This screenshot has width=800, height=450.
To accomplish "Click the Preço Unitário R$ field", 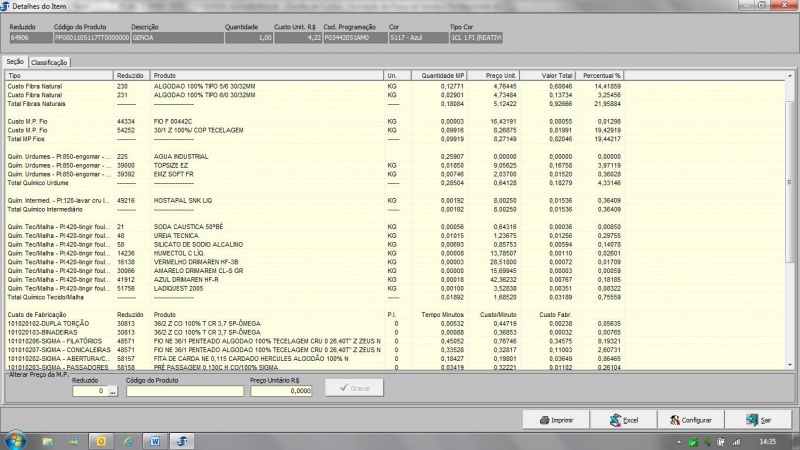I will click(x=286, y=391).
